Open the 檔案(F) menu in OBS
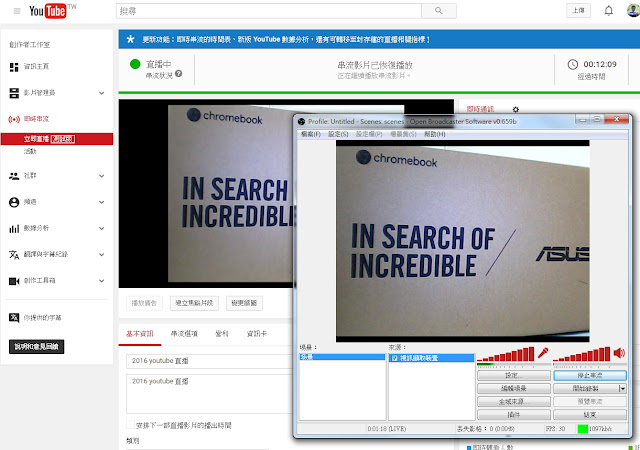This screenshot has width=640, height=450. click(311, 134)
